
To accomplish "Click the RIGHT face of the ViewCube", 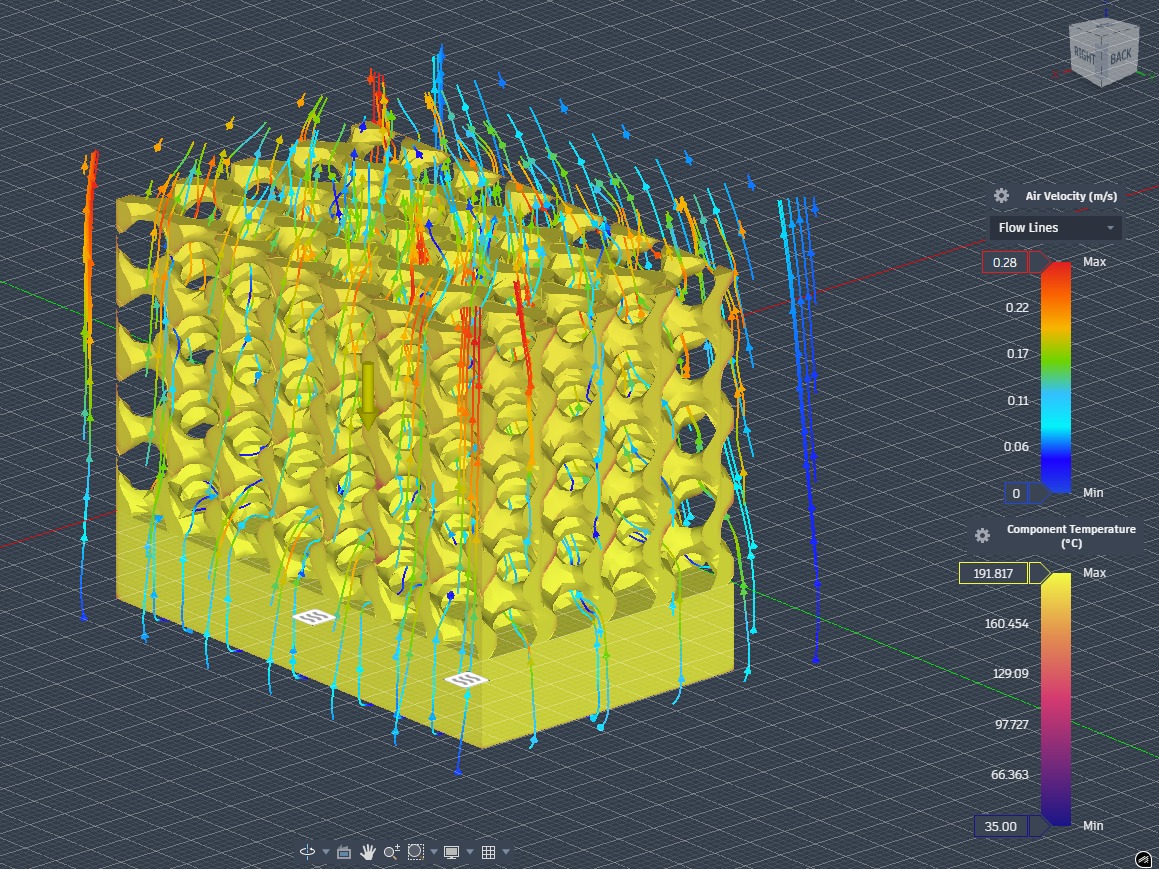I will (1083, 52).
